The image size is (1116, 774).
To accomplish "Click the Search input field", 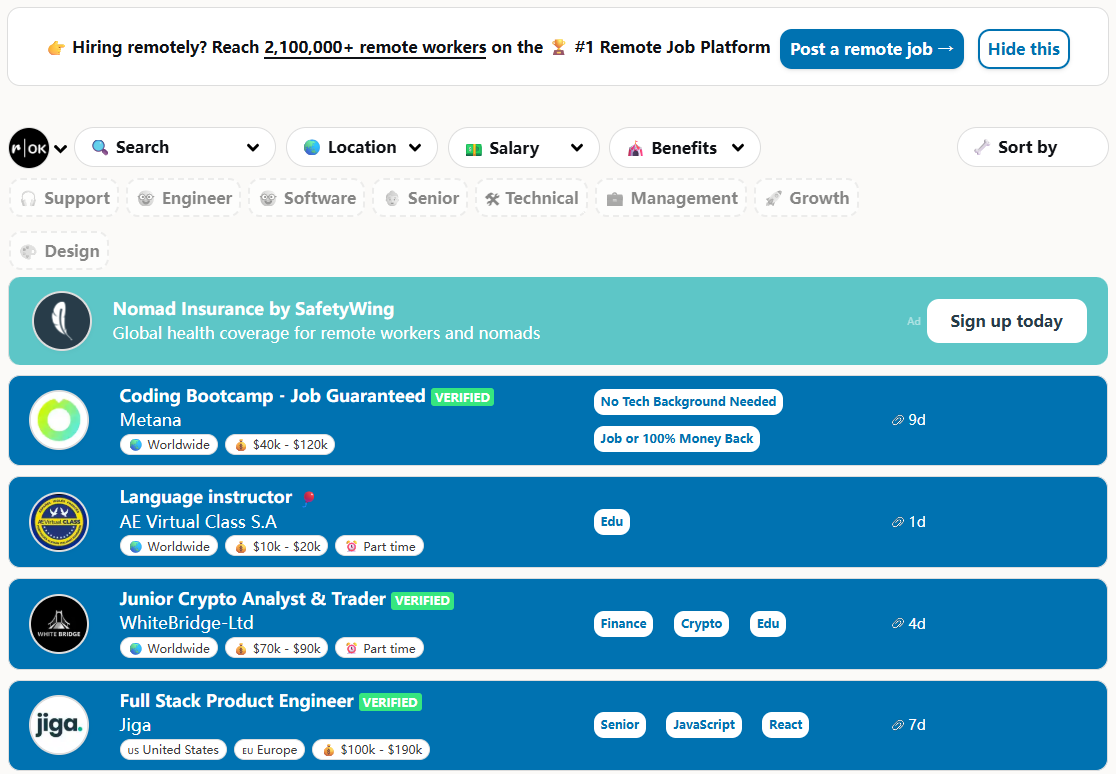I will pos(175,147).
